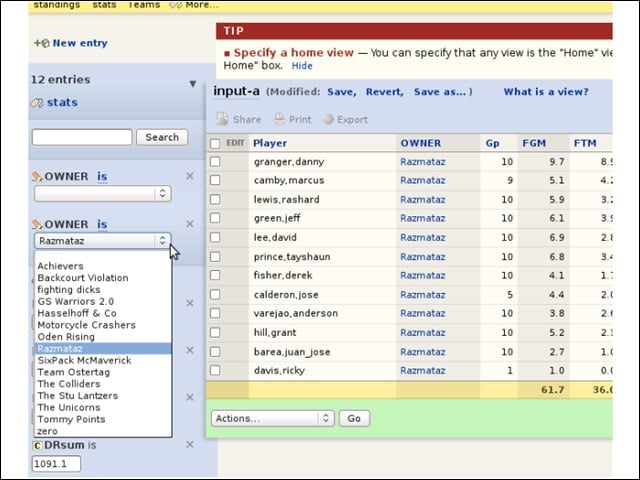Image resolution: width=640 pixels, height=480 pixels.
Task: Open the Actions dropdown
Action: 273,418
